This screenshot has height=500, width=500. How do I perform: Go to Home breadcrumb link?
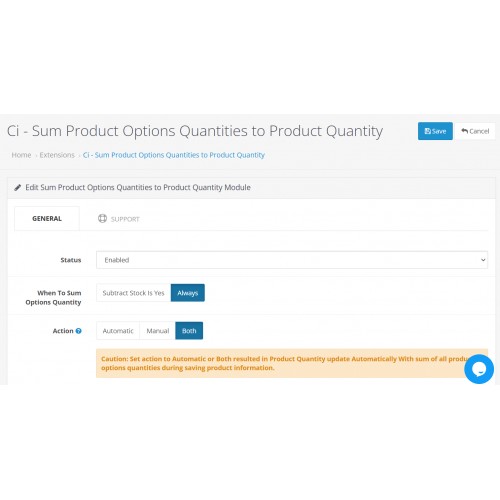click(21, 155)
